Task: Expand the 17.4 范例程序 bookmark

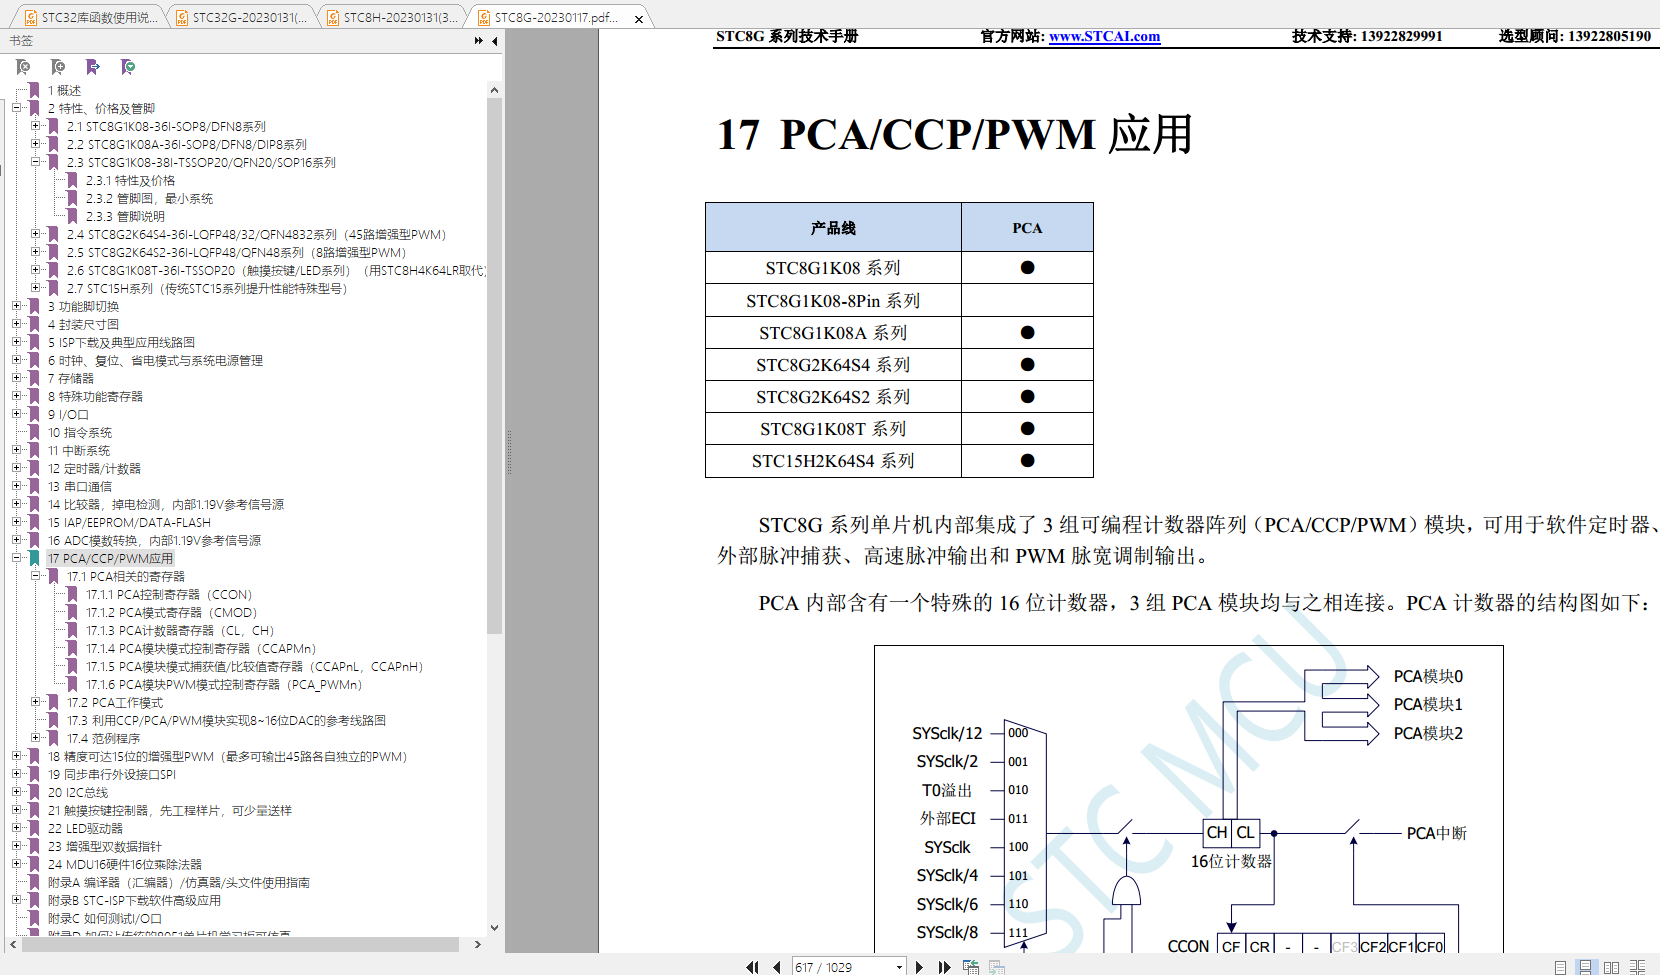Action: [x=35, y=738]
